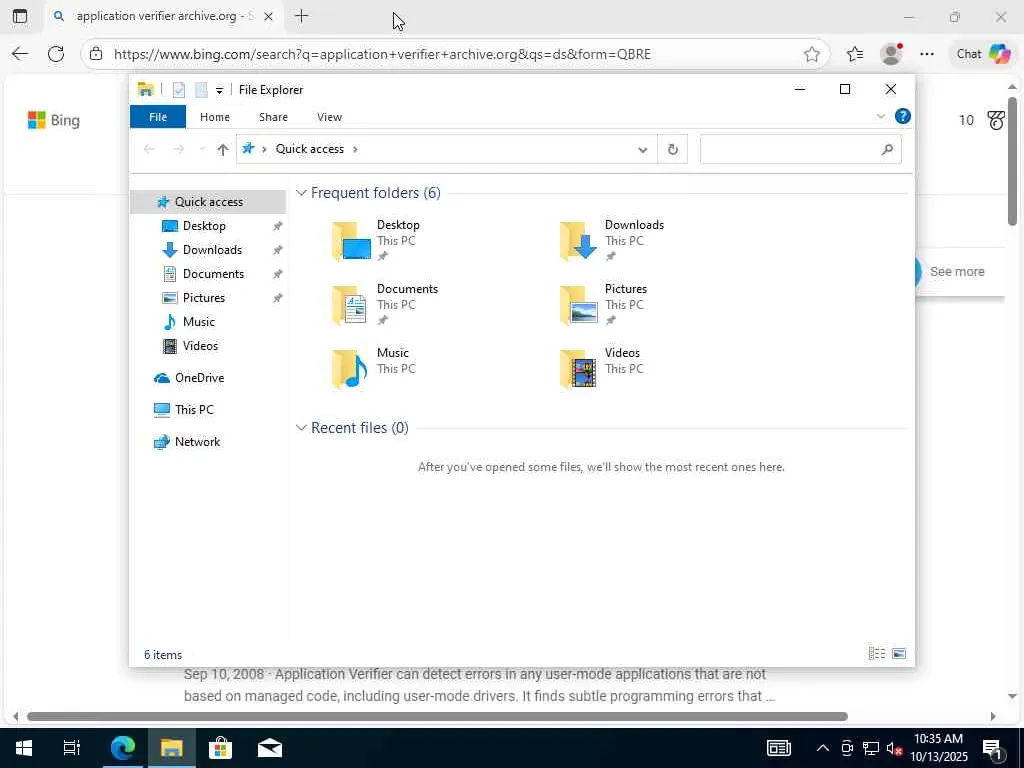The width and height of the screenshot is (1024, 768).
Task: Select Quick access in the navigation pane
Action: click(208, 202)
